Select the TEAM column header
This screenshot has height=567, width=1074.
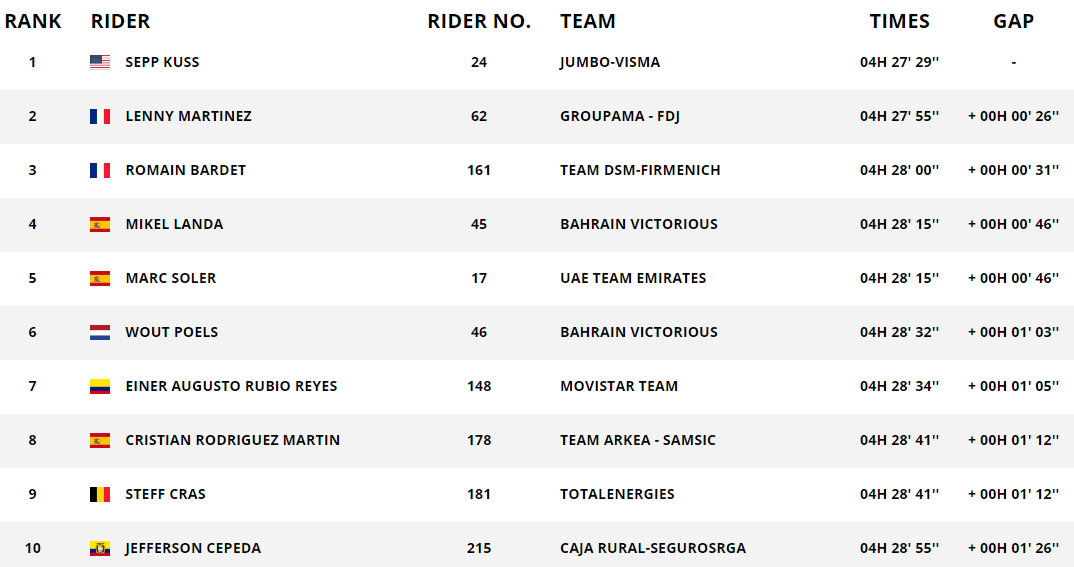point(588,21)
